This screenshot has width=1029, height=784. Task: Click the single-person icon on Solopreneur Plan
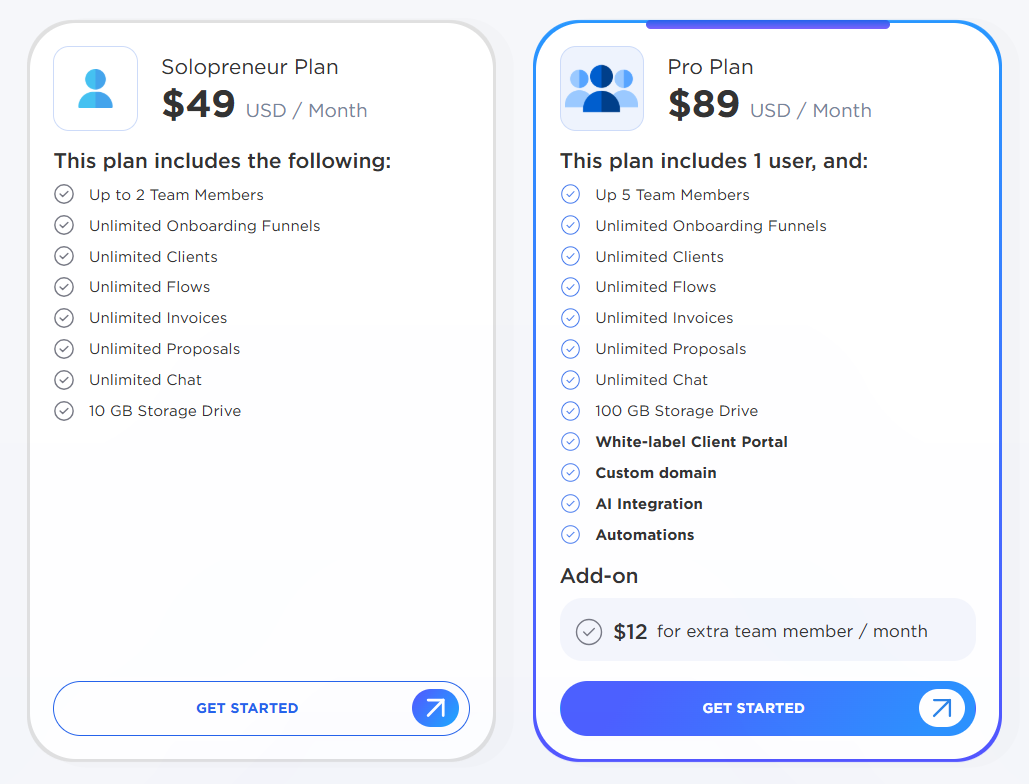95,88
